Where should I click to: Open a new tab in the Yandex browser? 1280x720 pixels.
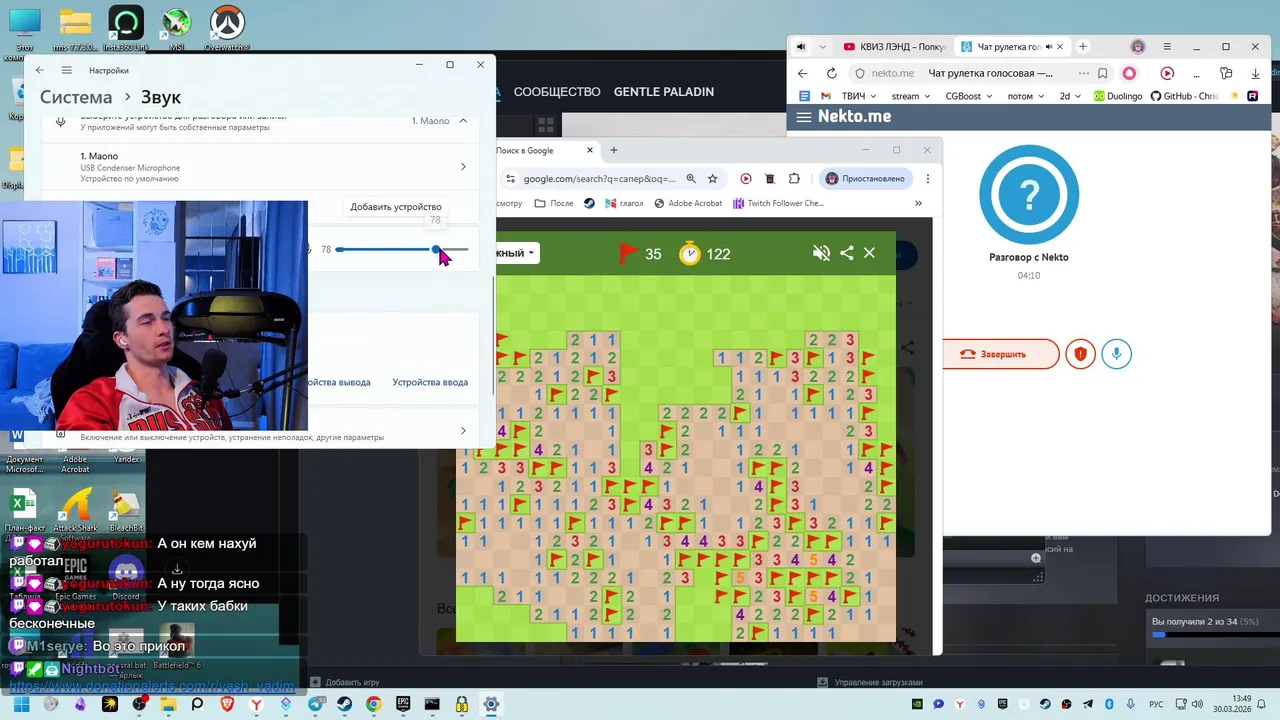click(x=1083, y=47)
